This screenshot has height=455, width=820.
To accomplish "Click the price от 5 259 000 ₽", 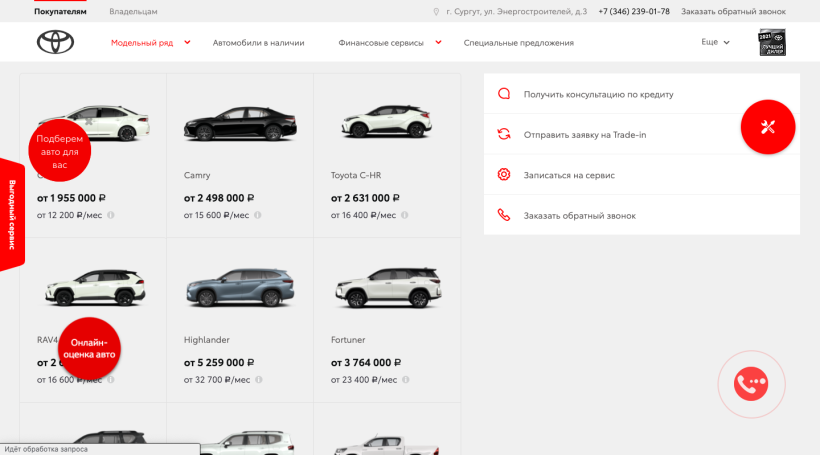I will tap(219, 363).
